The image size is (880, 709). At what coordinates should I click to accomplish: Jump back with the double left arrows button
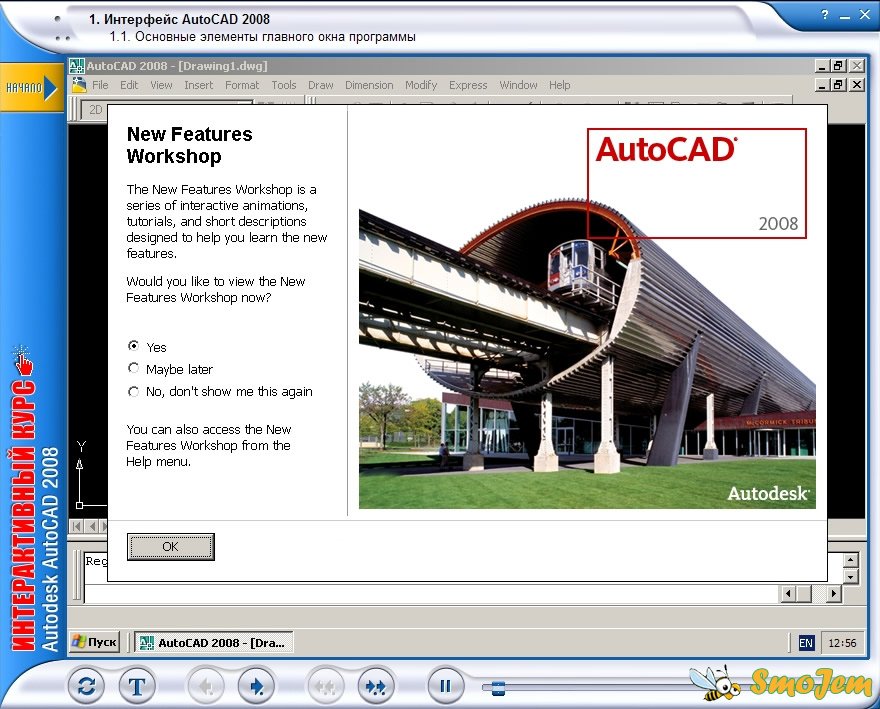[325, 685]
